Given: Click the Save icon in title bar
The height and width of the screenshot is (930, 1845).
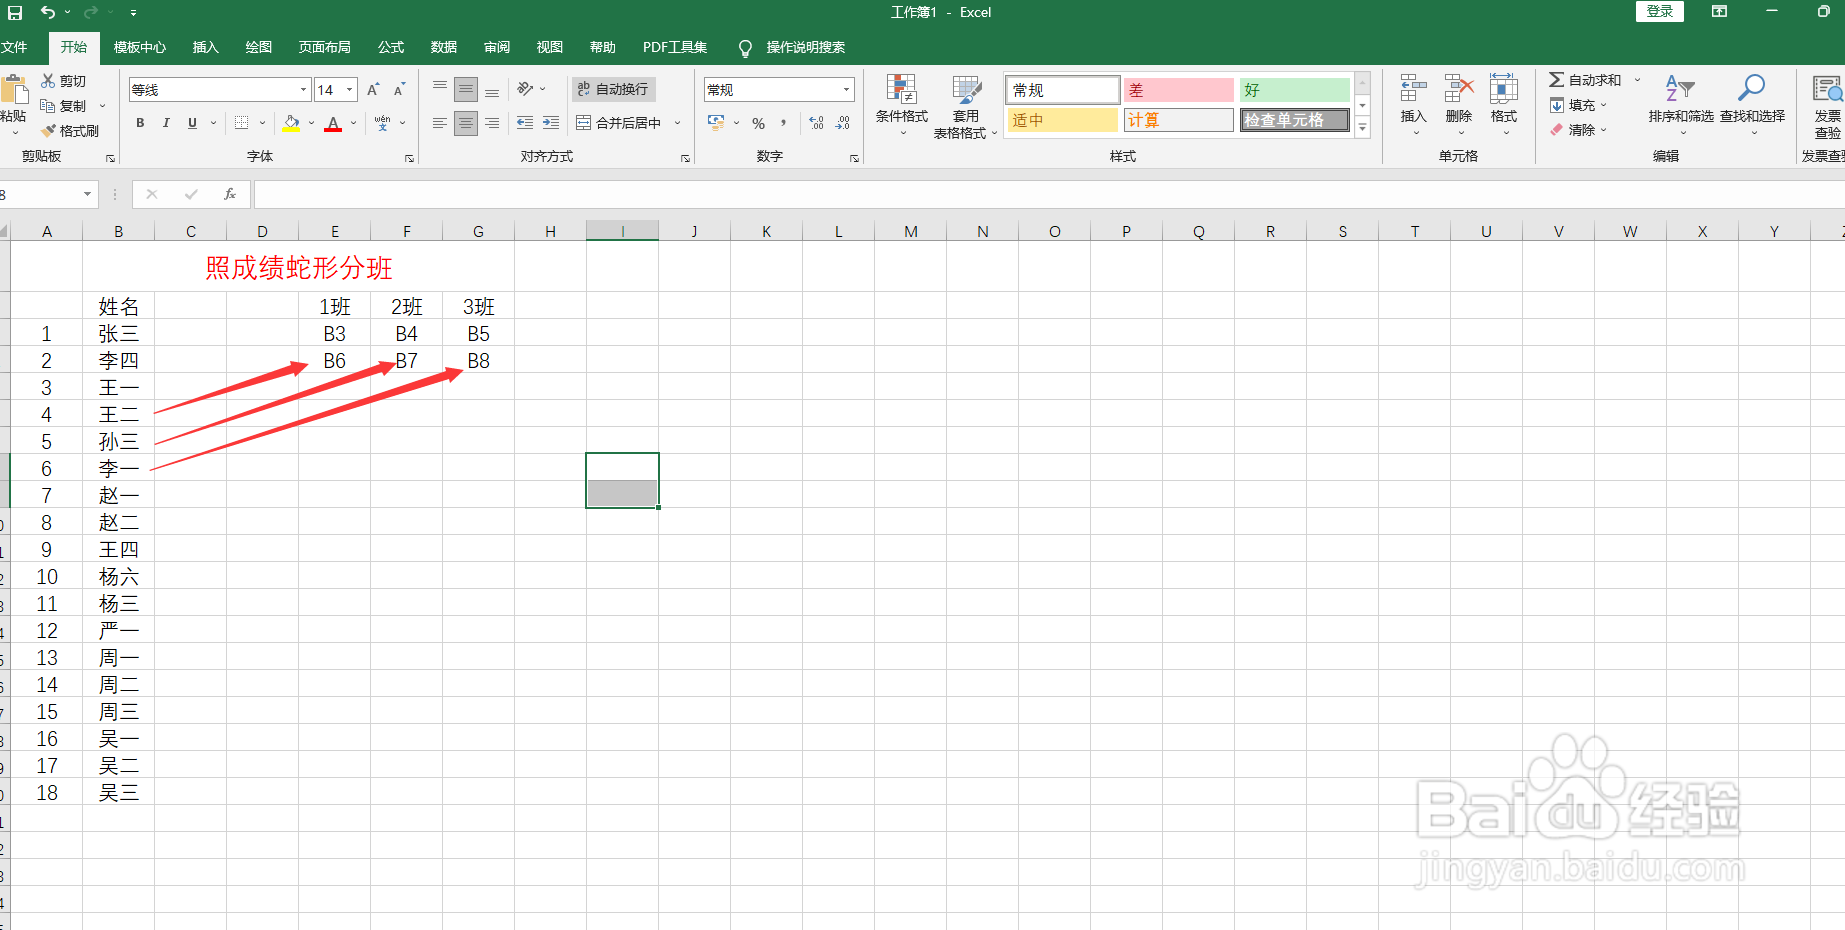Looking at the screenshot, I should pos(15,13).
